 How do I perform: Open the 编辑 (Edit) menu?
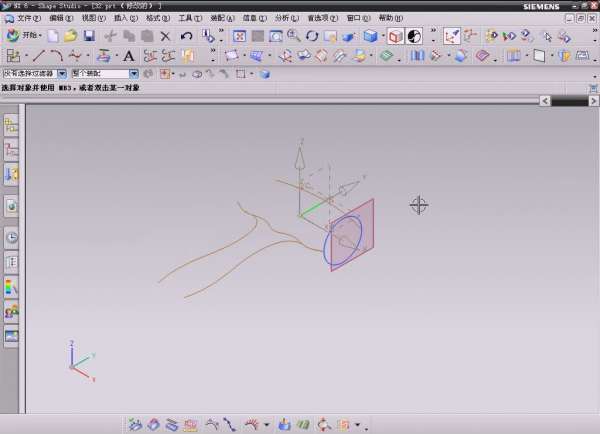pyautogui.click(x=61, y=18)
